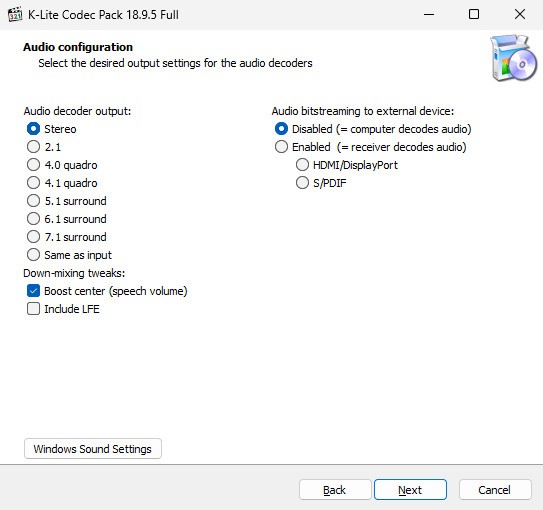
Task: Click the K-Lite title bar app icon
Action: [15, 14]
